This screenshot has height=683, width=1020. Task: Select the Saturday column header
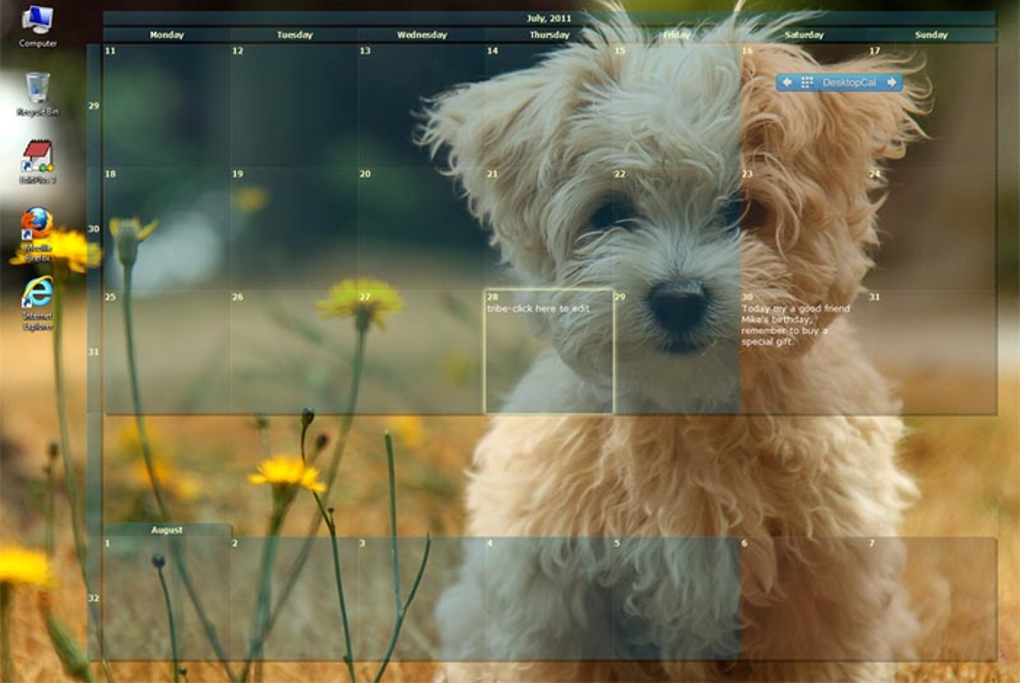(806, 34)
